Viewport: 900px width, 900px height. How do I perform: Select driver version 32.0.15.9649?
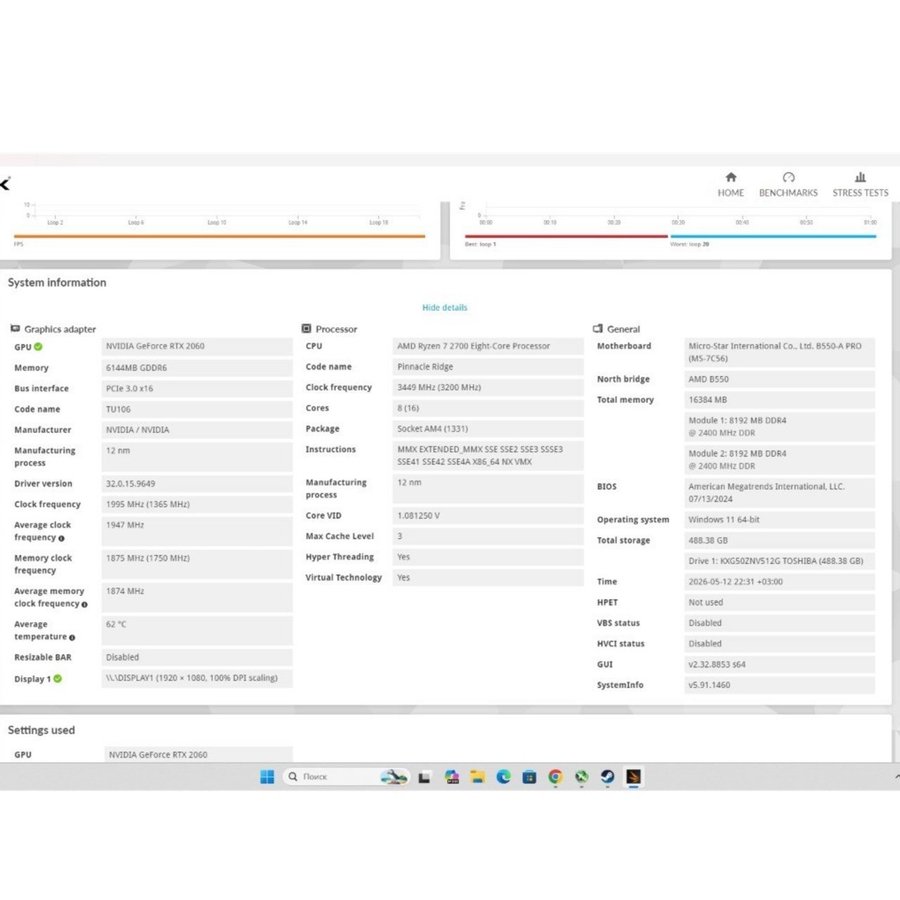click(x=197, y=484)
